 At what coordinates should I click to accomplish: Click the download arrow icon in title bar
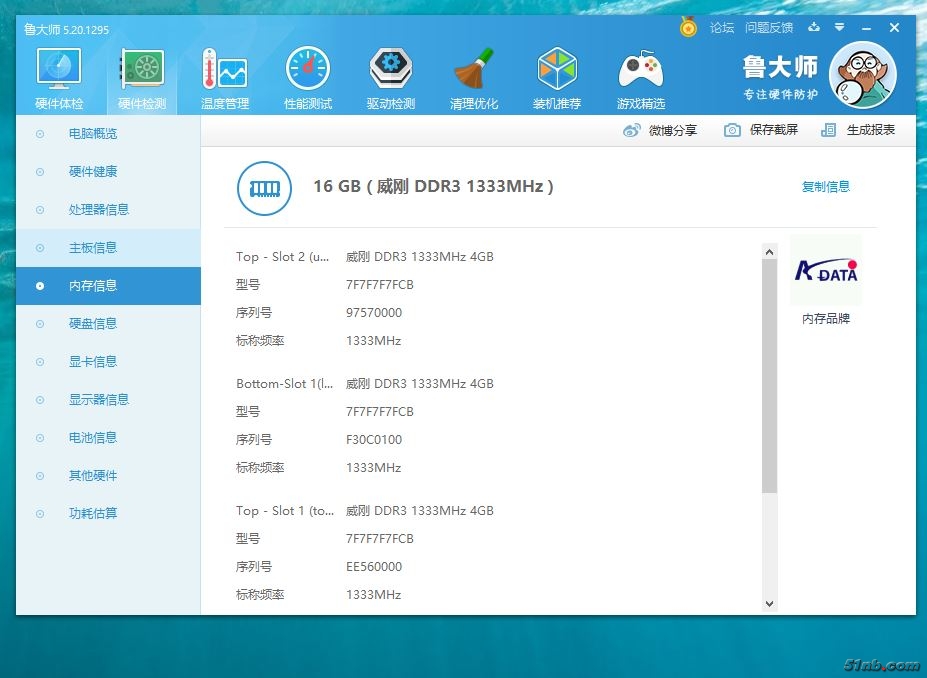[814, 27]
